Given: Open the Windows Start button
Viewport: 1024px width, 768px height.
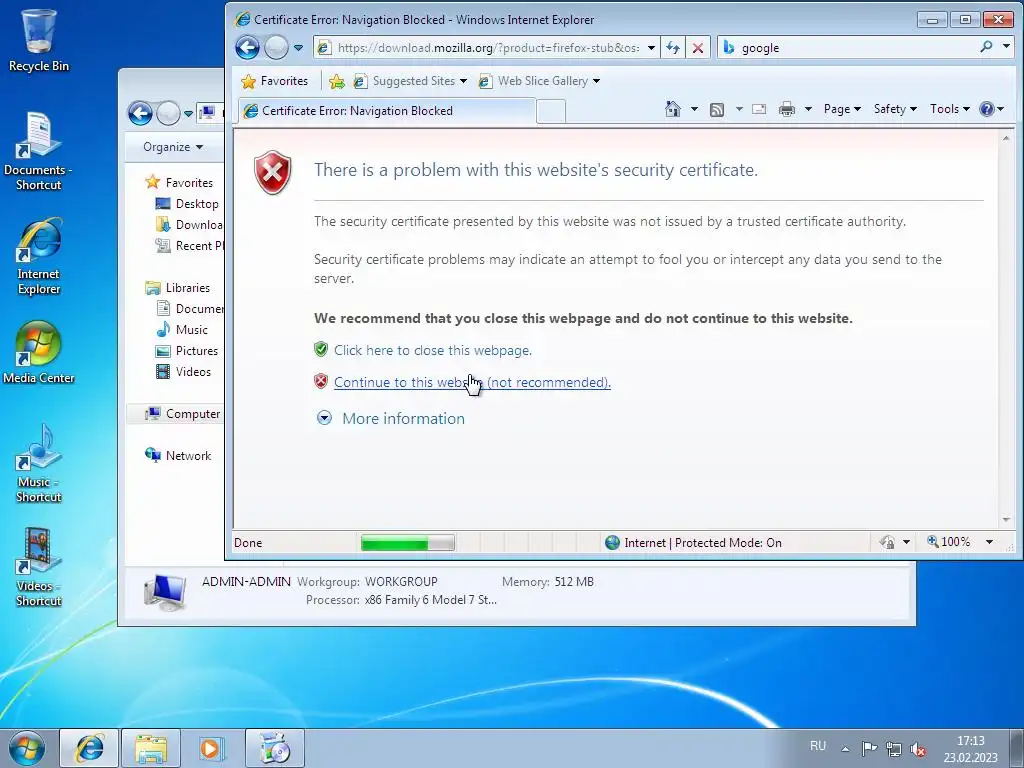Looking at the screenshot, I should pyautogui.click(x=27, y=748).
